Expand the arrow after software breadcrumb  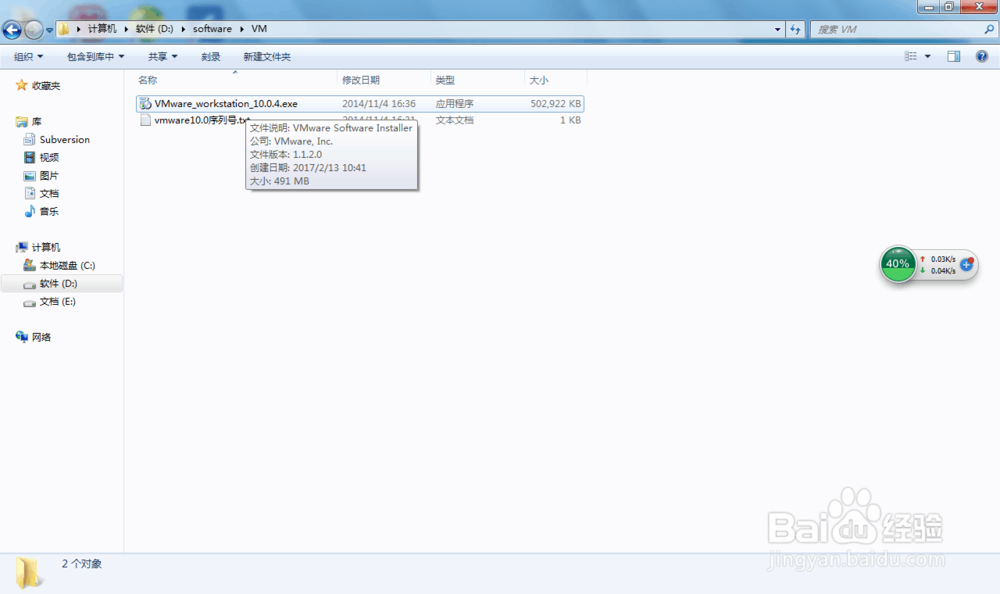tap(242, 29)
